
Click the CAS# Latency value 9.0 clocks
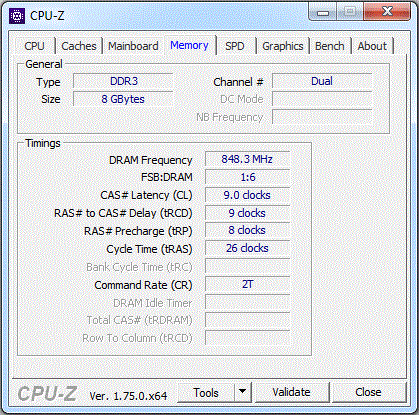click(247, 195)
